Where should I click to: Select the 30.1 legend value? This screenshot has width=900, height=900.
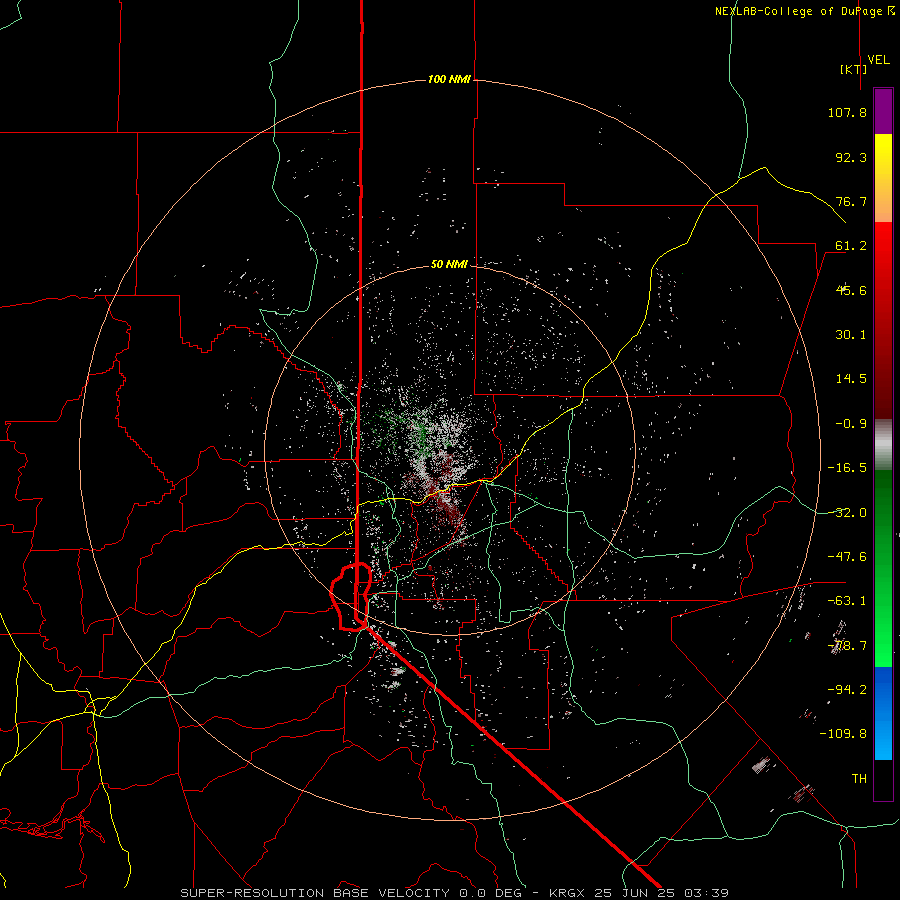(851, 335)
